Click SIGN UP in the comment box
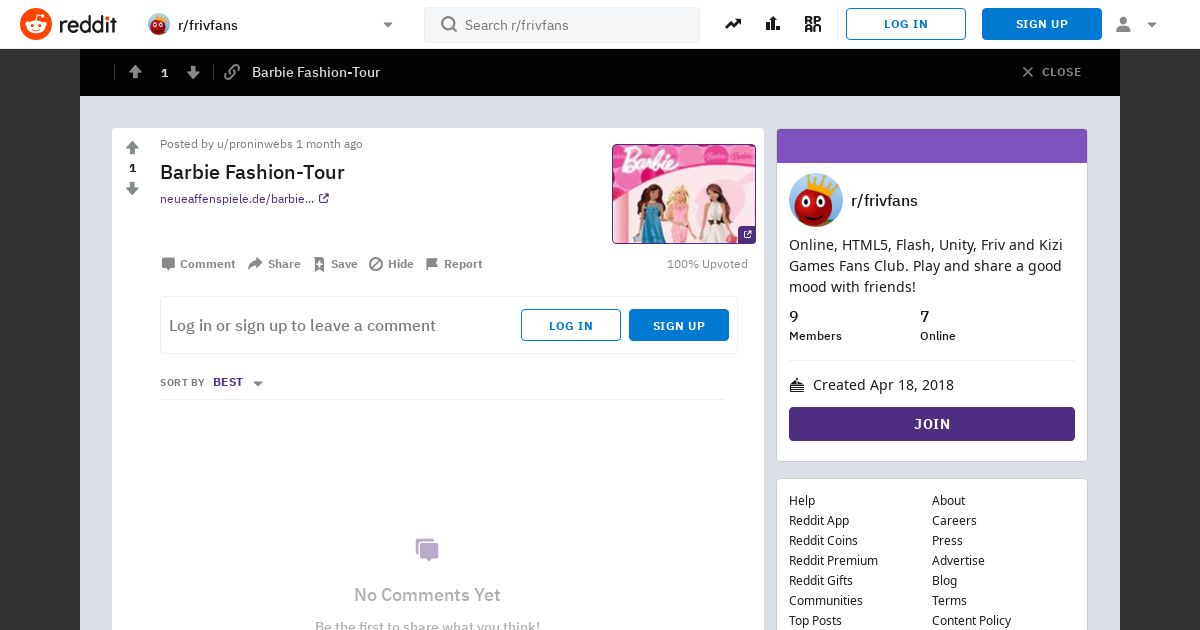The image size is (1200, 630). [679, 325]
